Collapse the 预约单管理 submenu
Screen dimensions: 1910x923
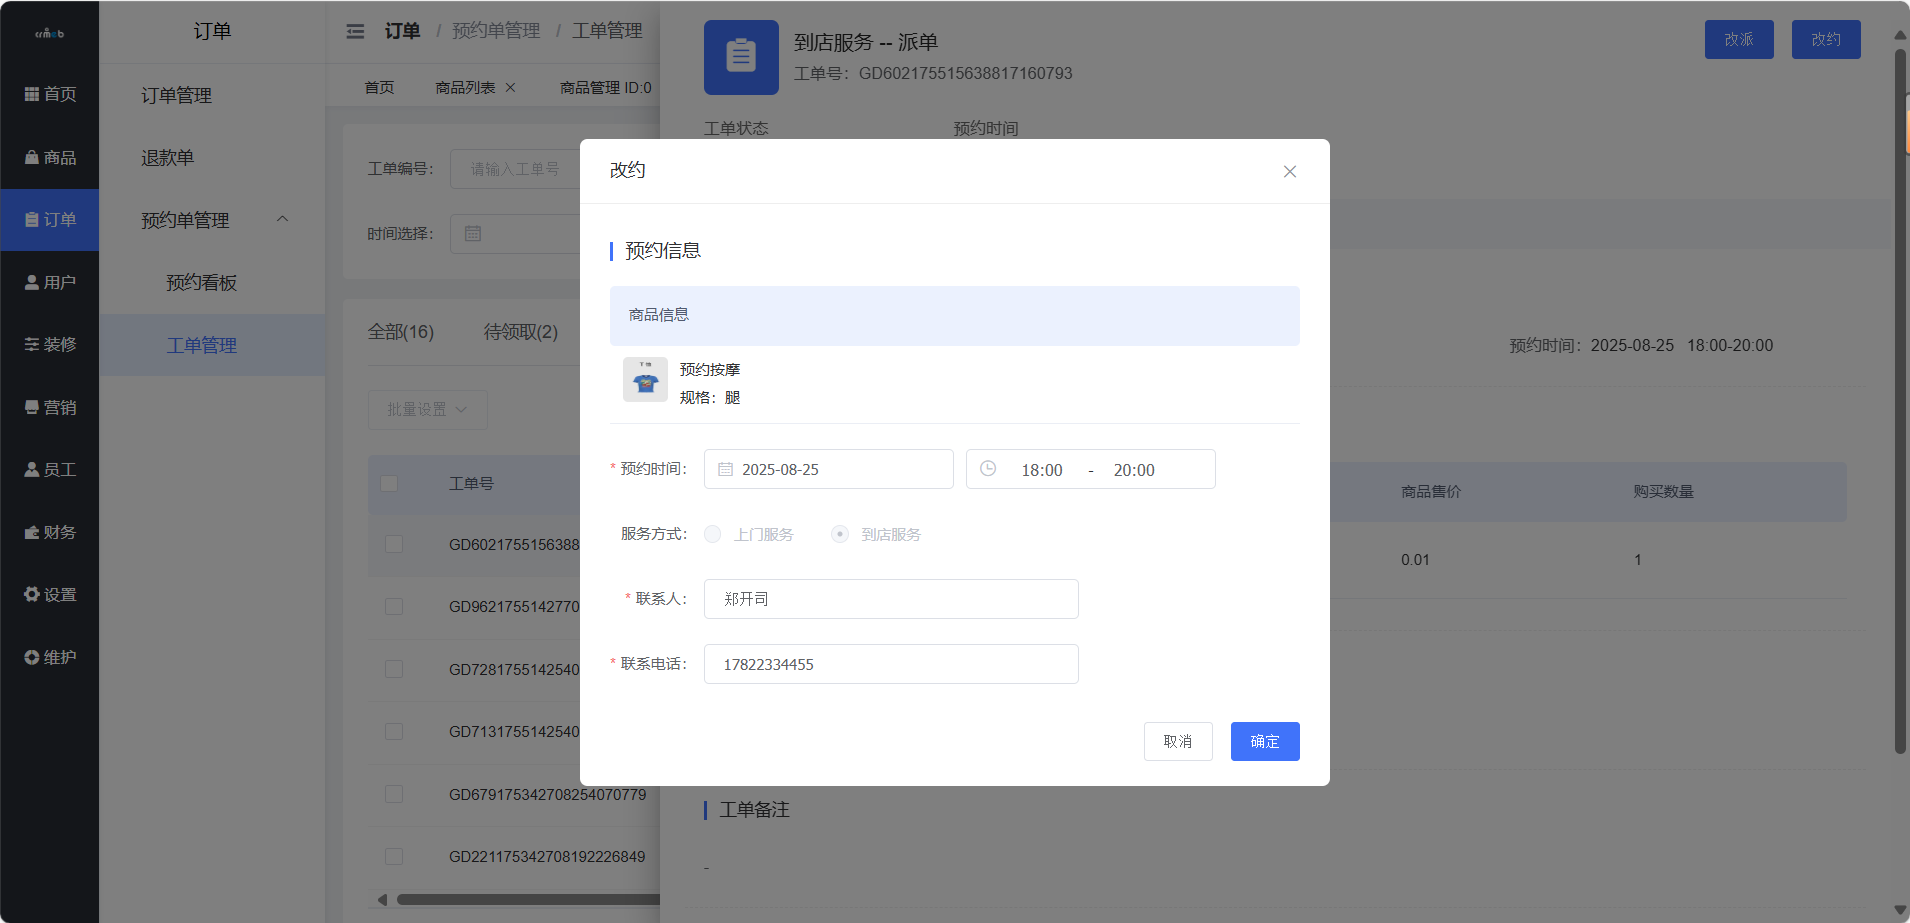pos(282,219)
